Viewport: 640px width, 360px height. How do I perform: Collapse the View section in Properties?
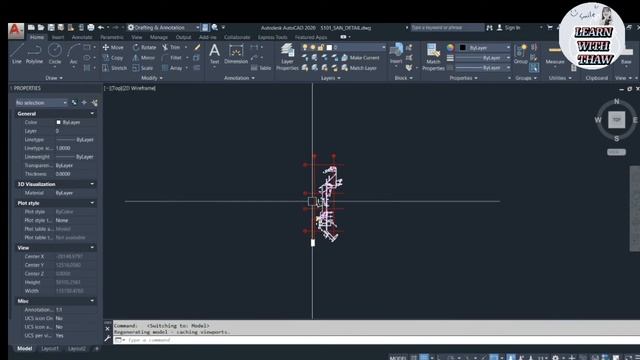tap(92, 247)
